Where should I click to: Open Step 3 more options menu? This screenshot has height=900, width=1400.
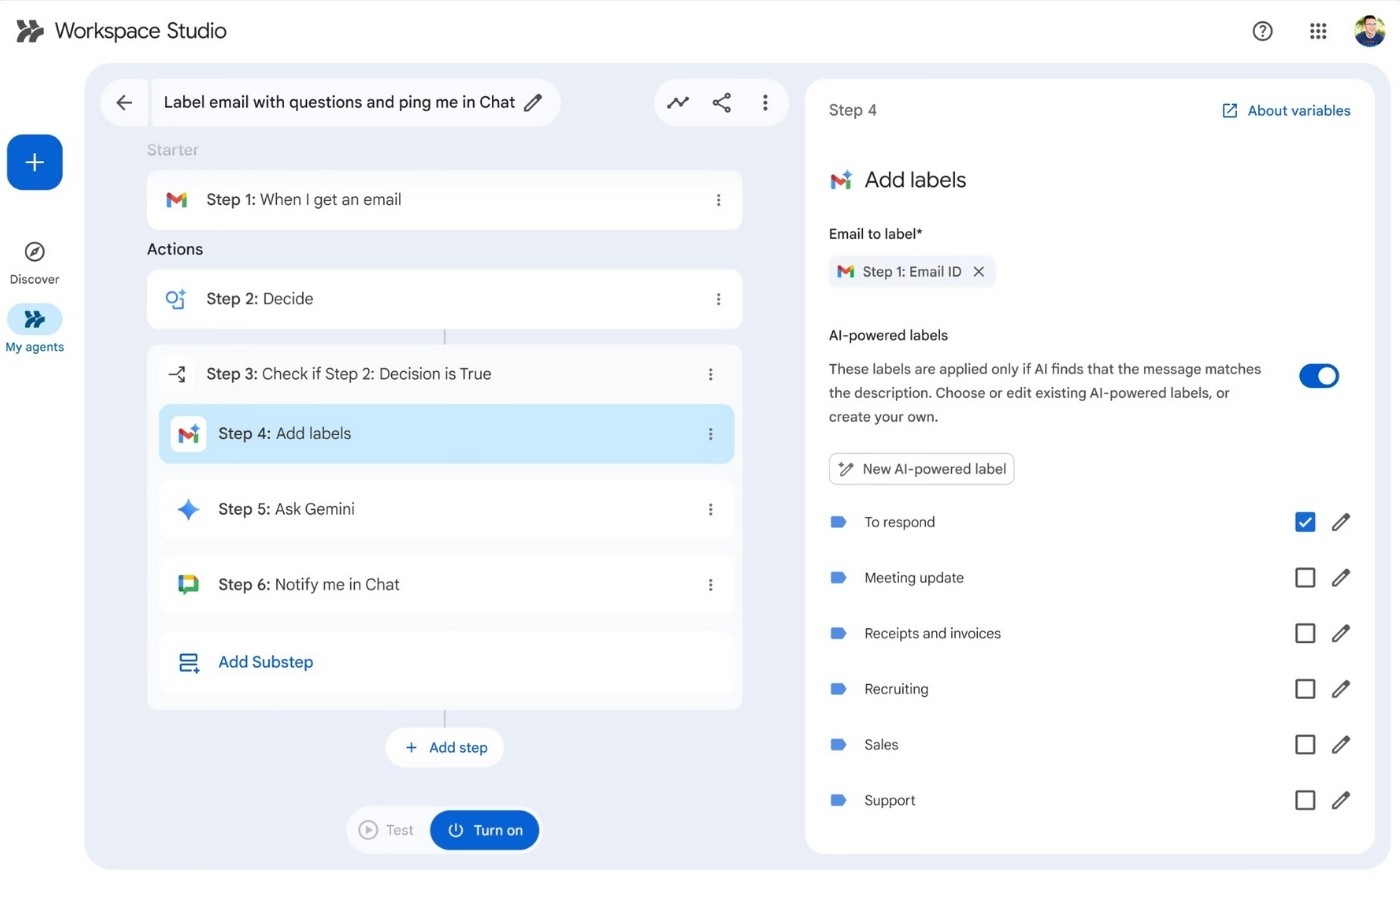coord(710,374)
